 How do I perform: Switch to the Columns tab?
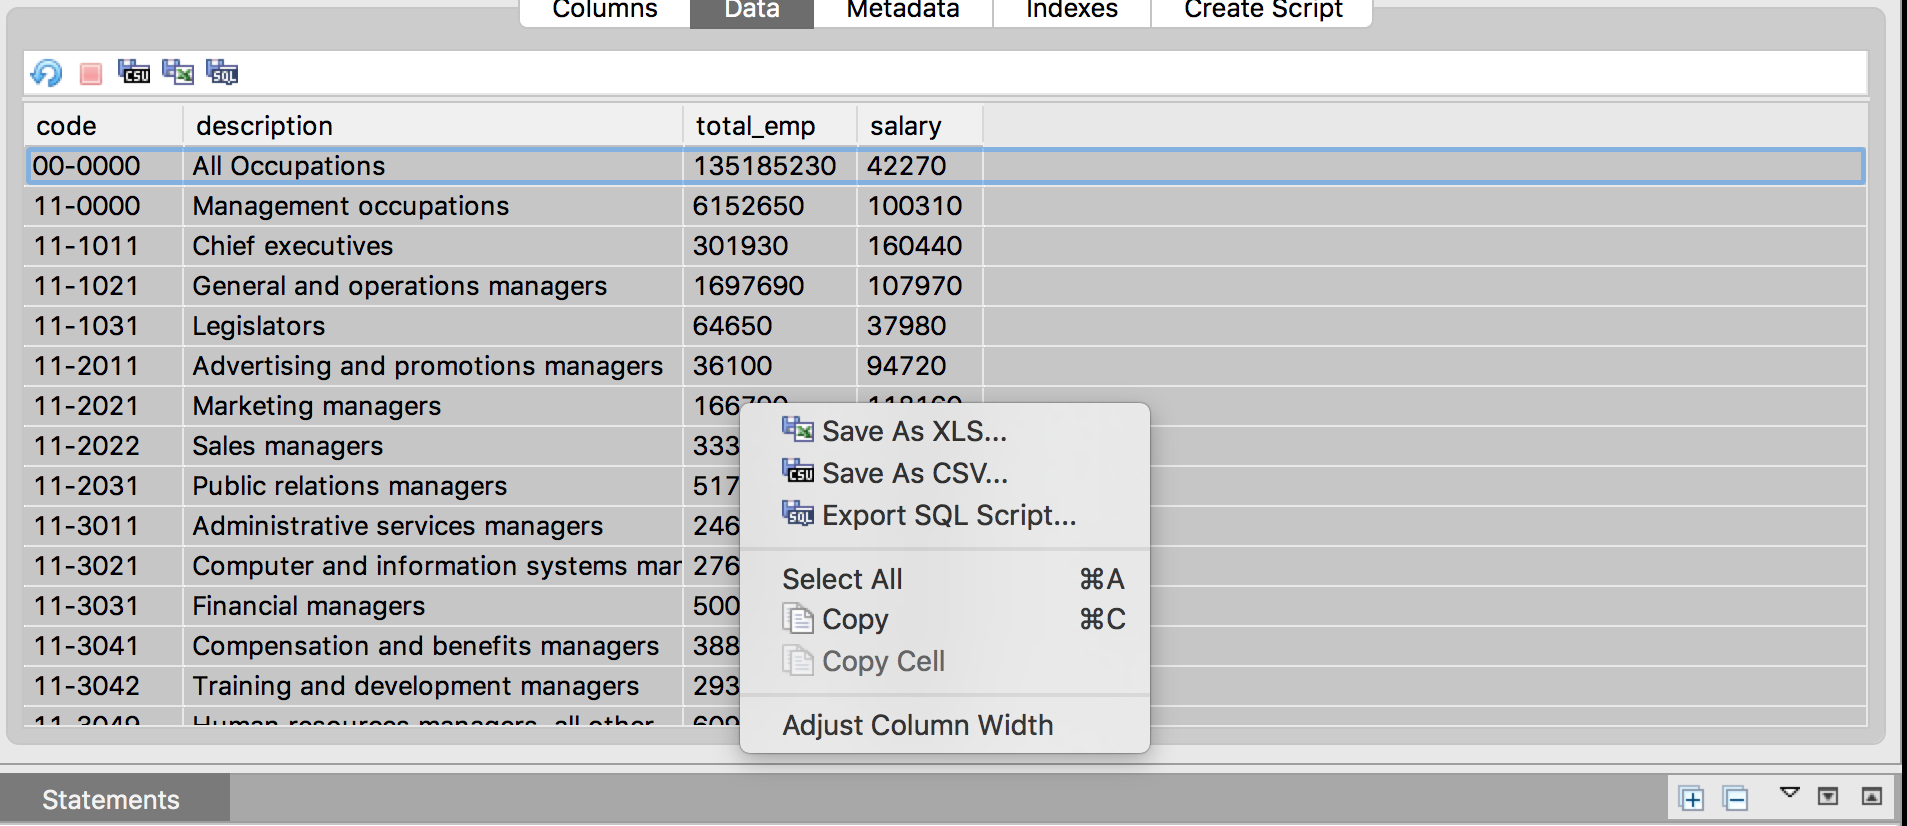605,11
